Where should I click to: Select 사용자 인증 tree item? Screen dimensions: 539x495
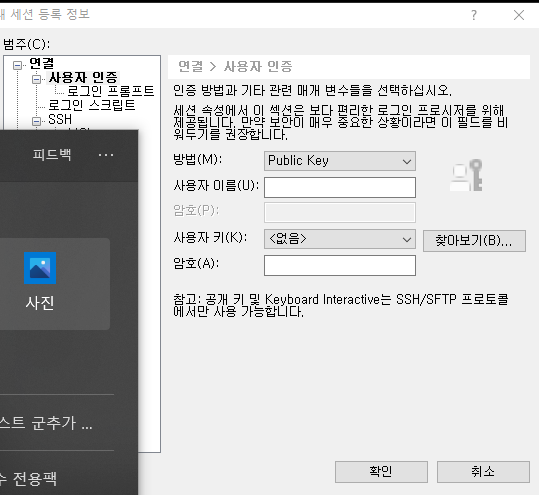click(x=83, y=78)
